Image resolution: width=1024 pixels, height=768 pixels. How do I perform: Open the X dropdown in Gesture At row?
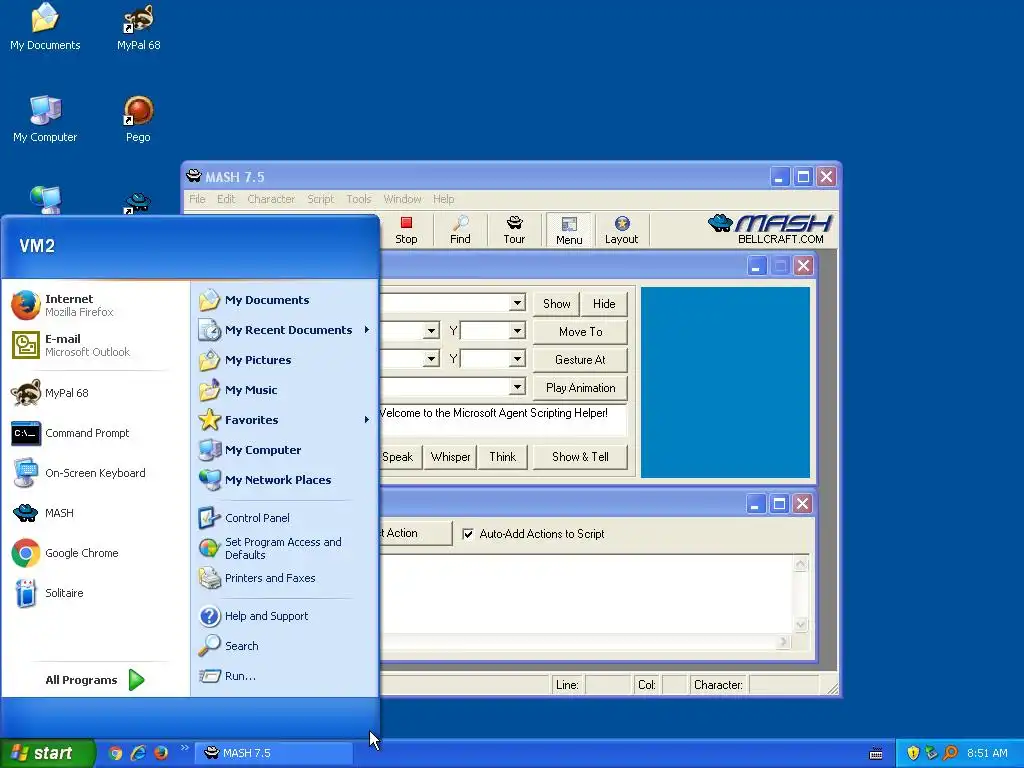pos(431,359)
